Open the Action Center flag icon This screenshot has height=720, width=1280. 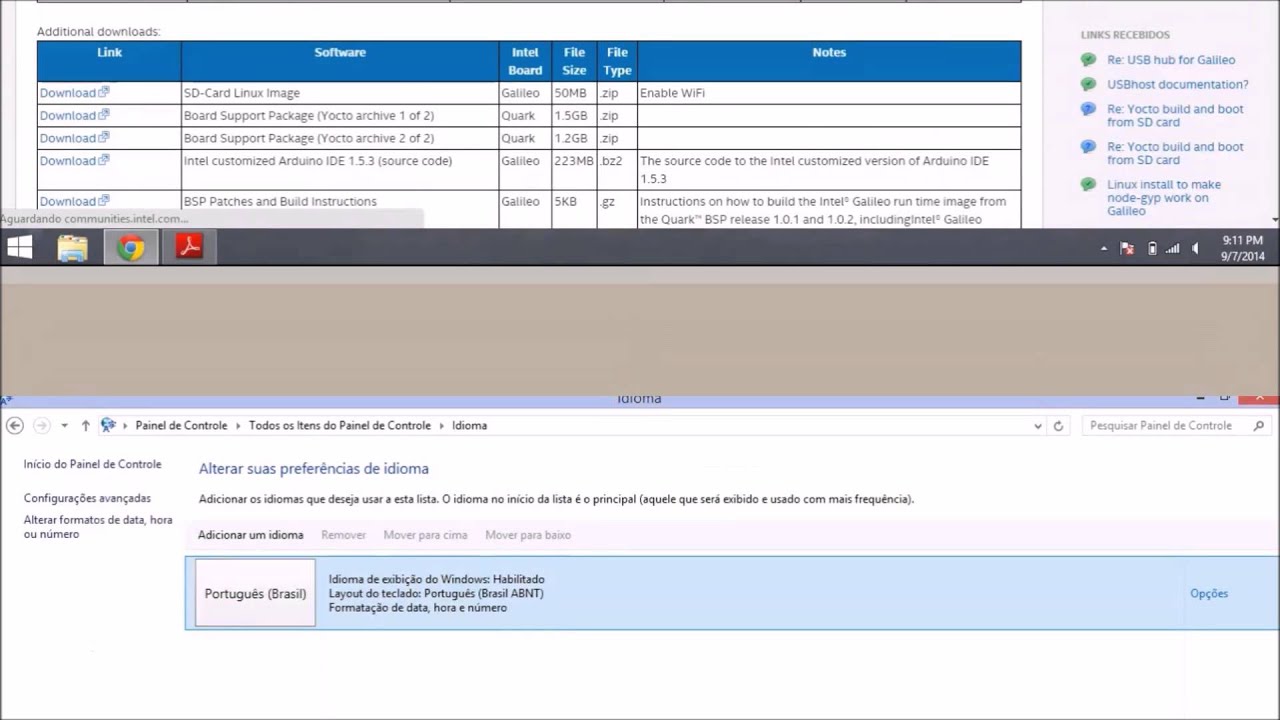pyautogui.click(x=1127, y=248)
